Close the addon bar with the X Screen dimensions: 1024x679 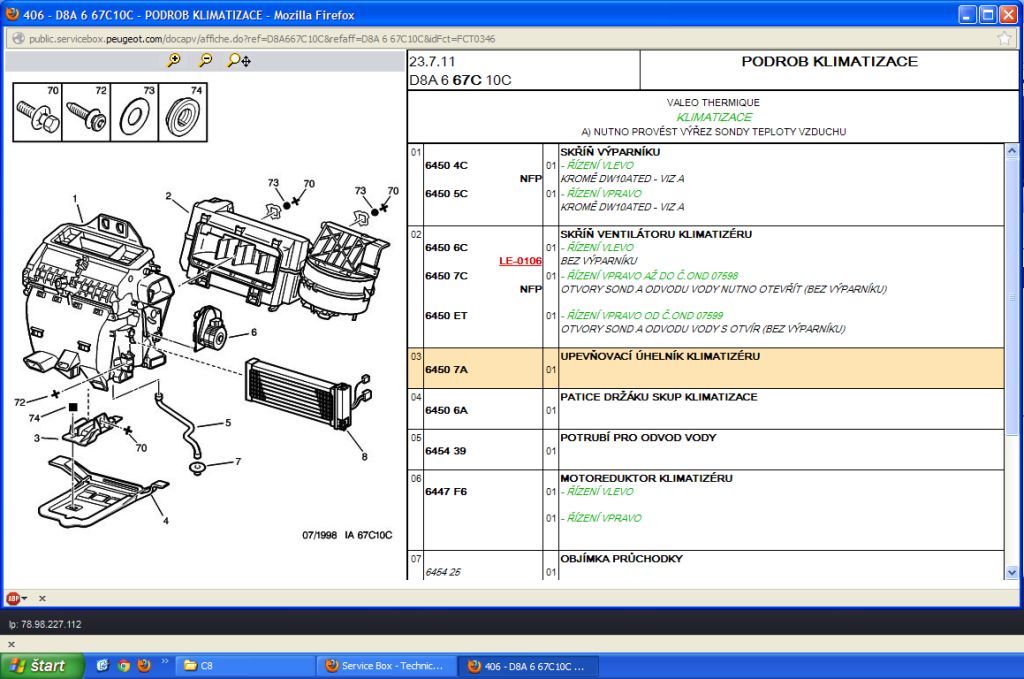coord(42,598)
